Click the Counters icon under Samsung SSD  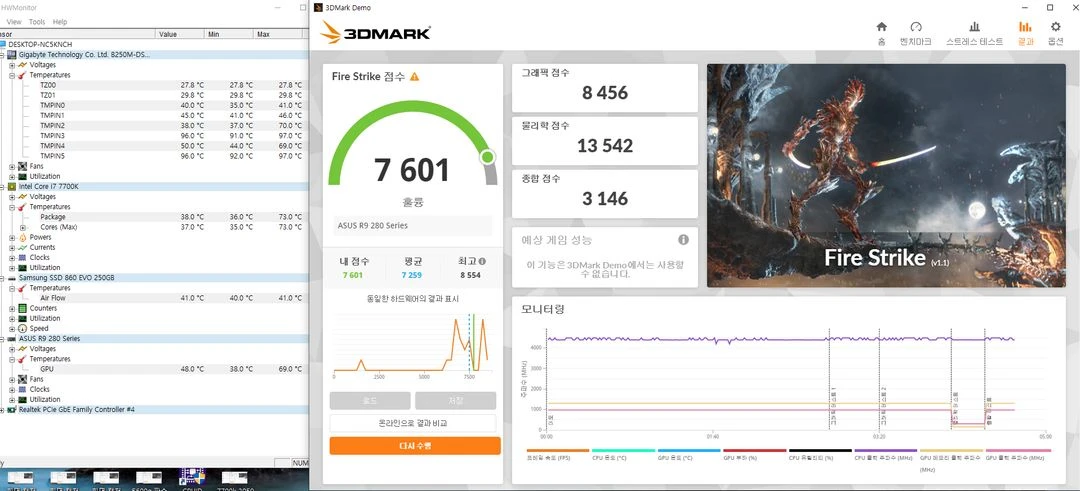(23, 309)
